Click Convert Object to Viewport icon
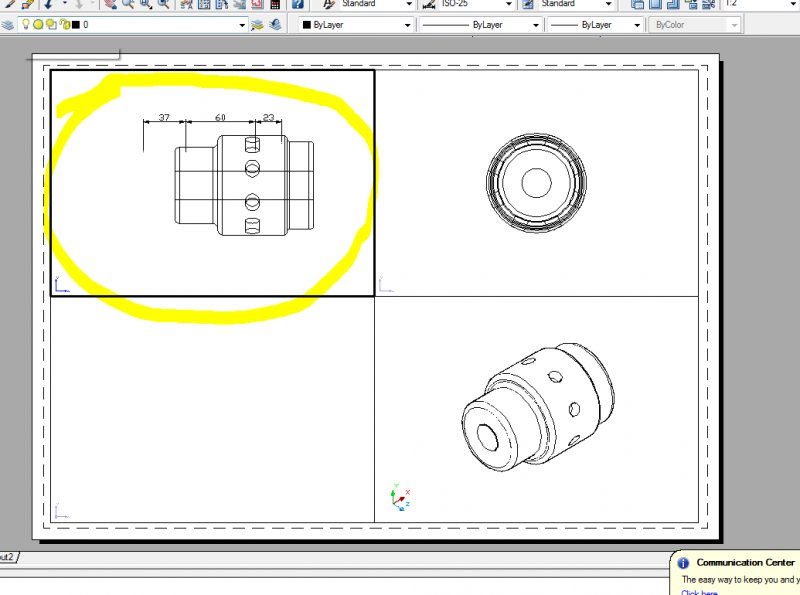The width and height of the screenshot is (800, 595). (x=691, y=4)
